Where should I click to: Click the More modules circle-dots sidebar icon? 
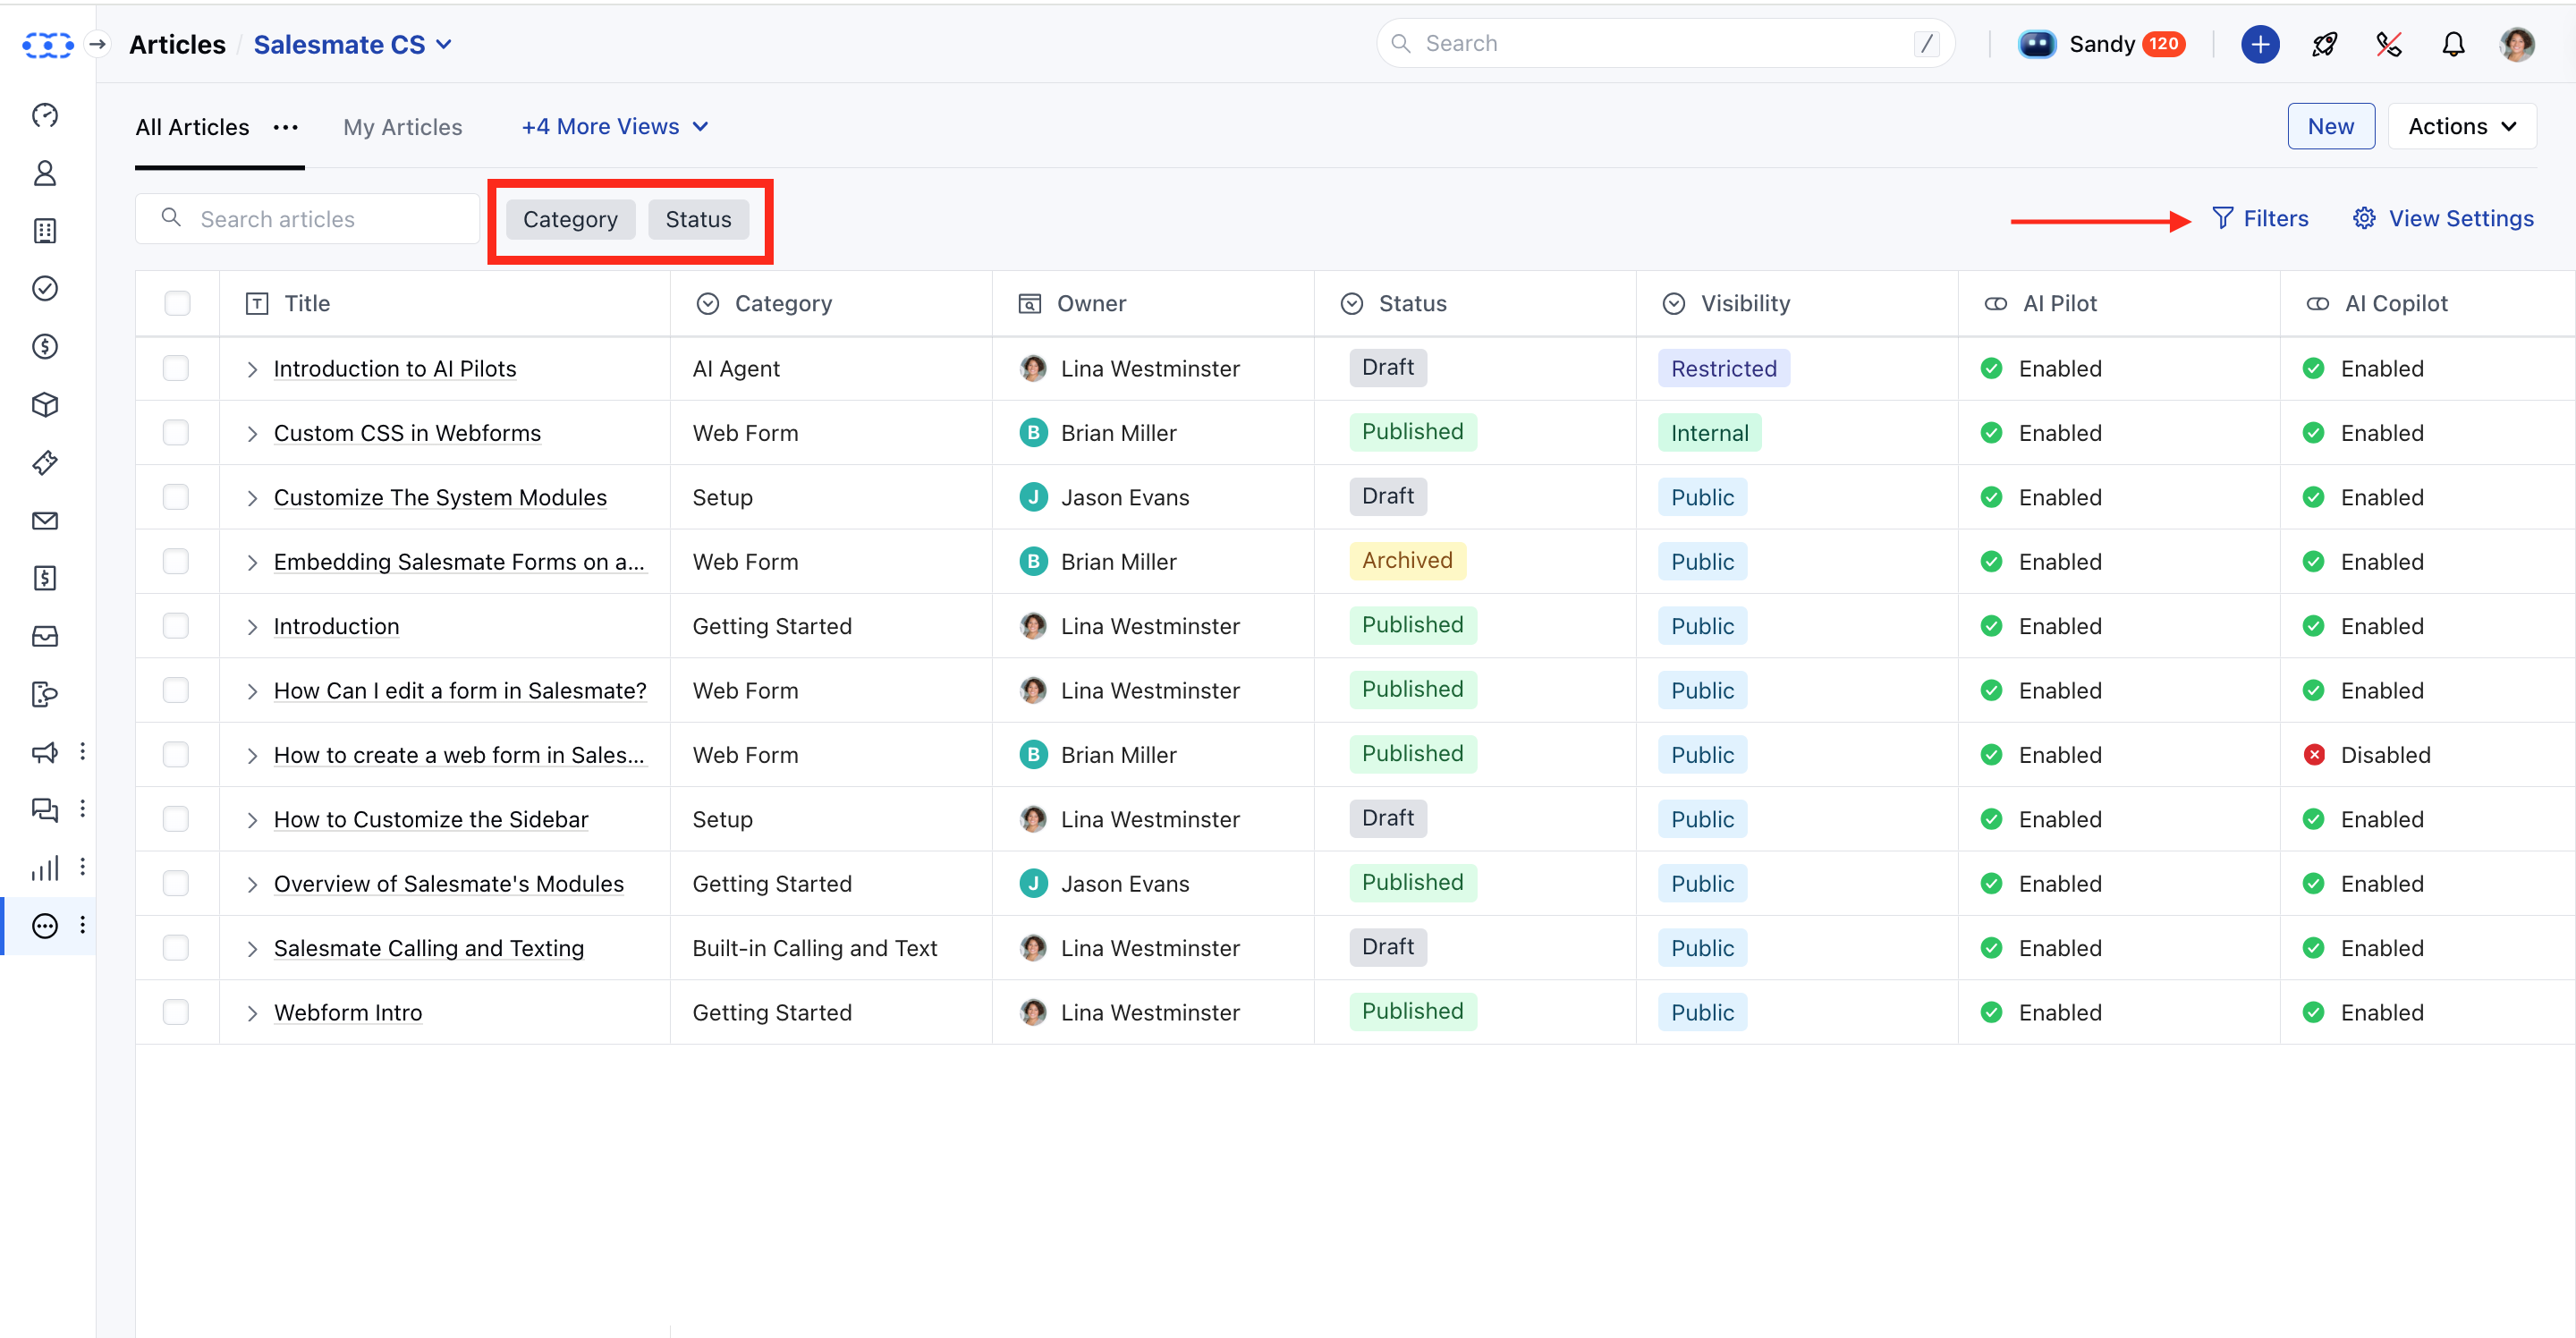point(45,925)
